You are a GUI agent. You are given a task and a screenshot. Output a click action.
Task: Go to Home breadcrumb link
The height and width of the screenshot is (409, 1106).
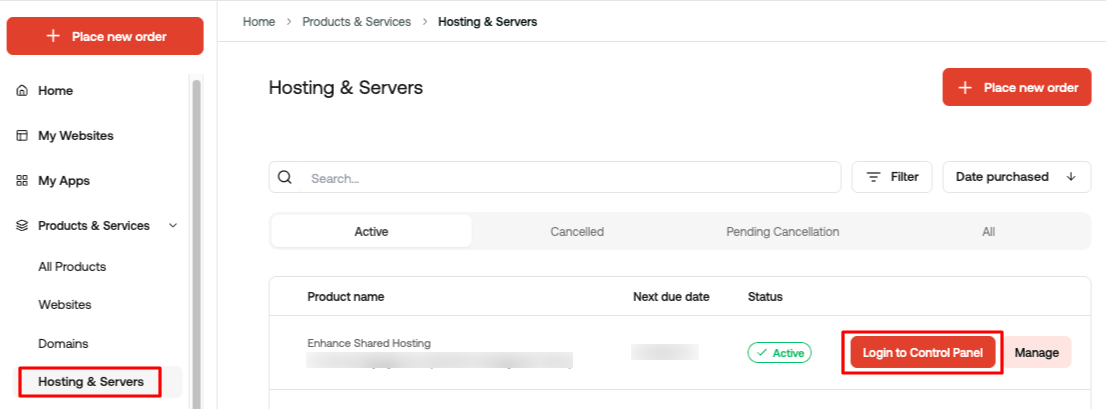tap(259, 22)
